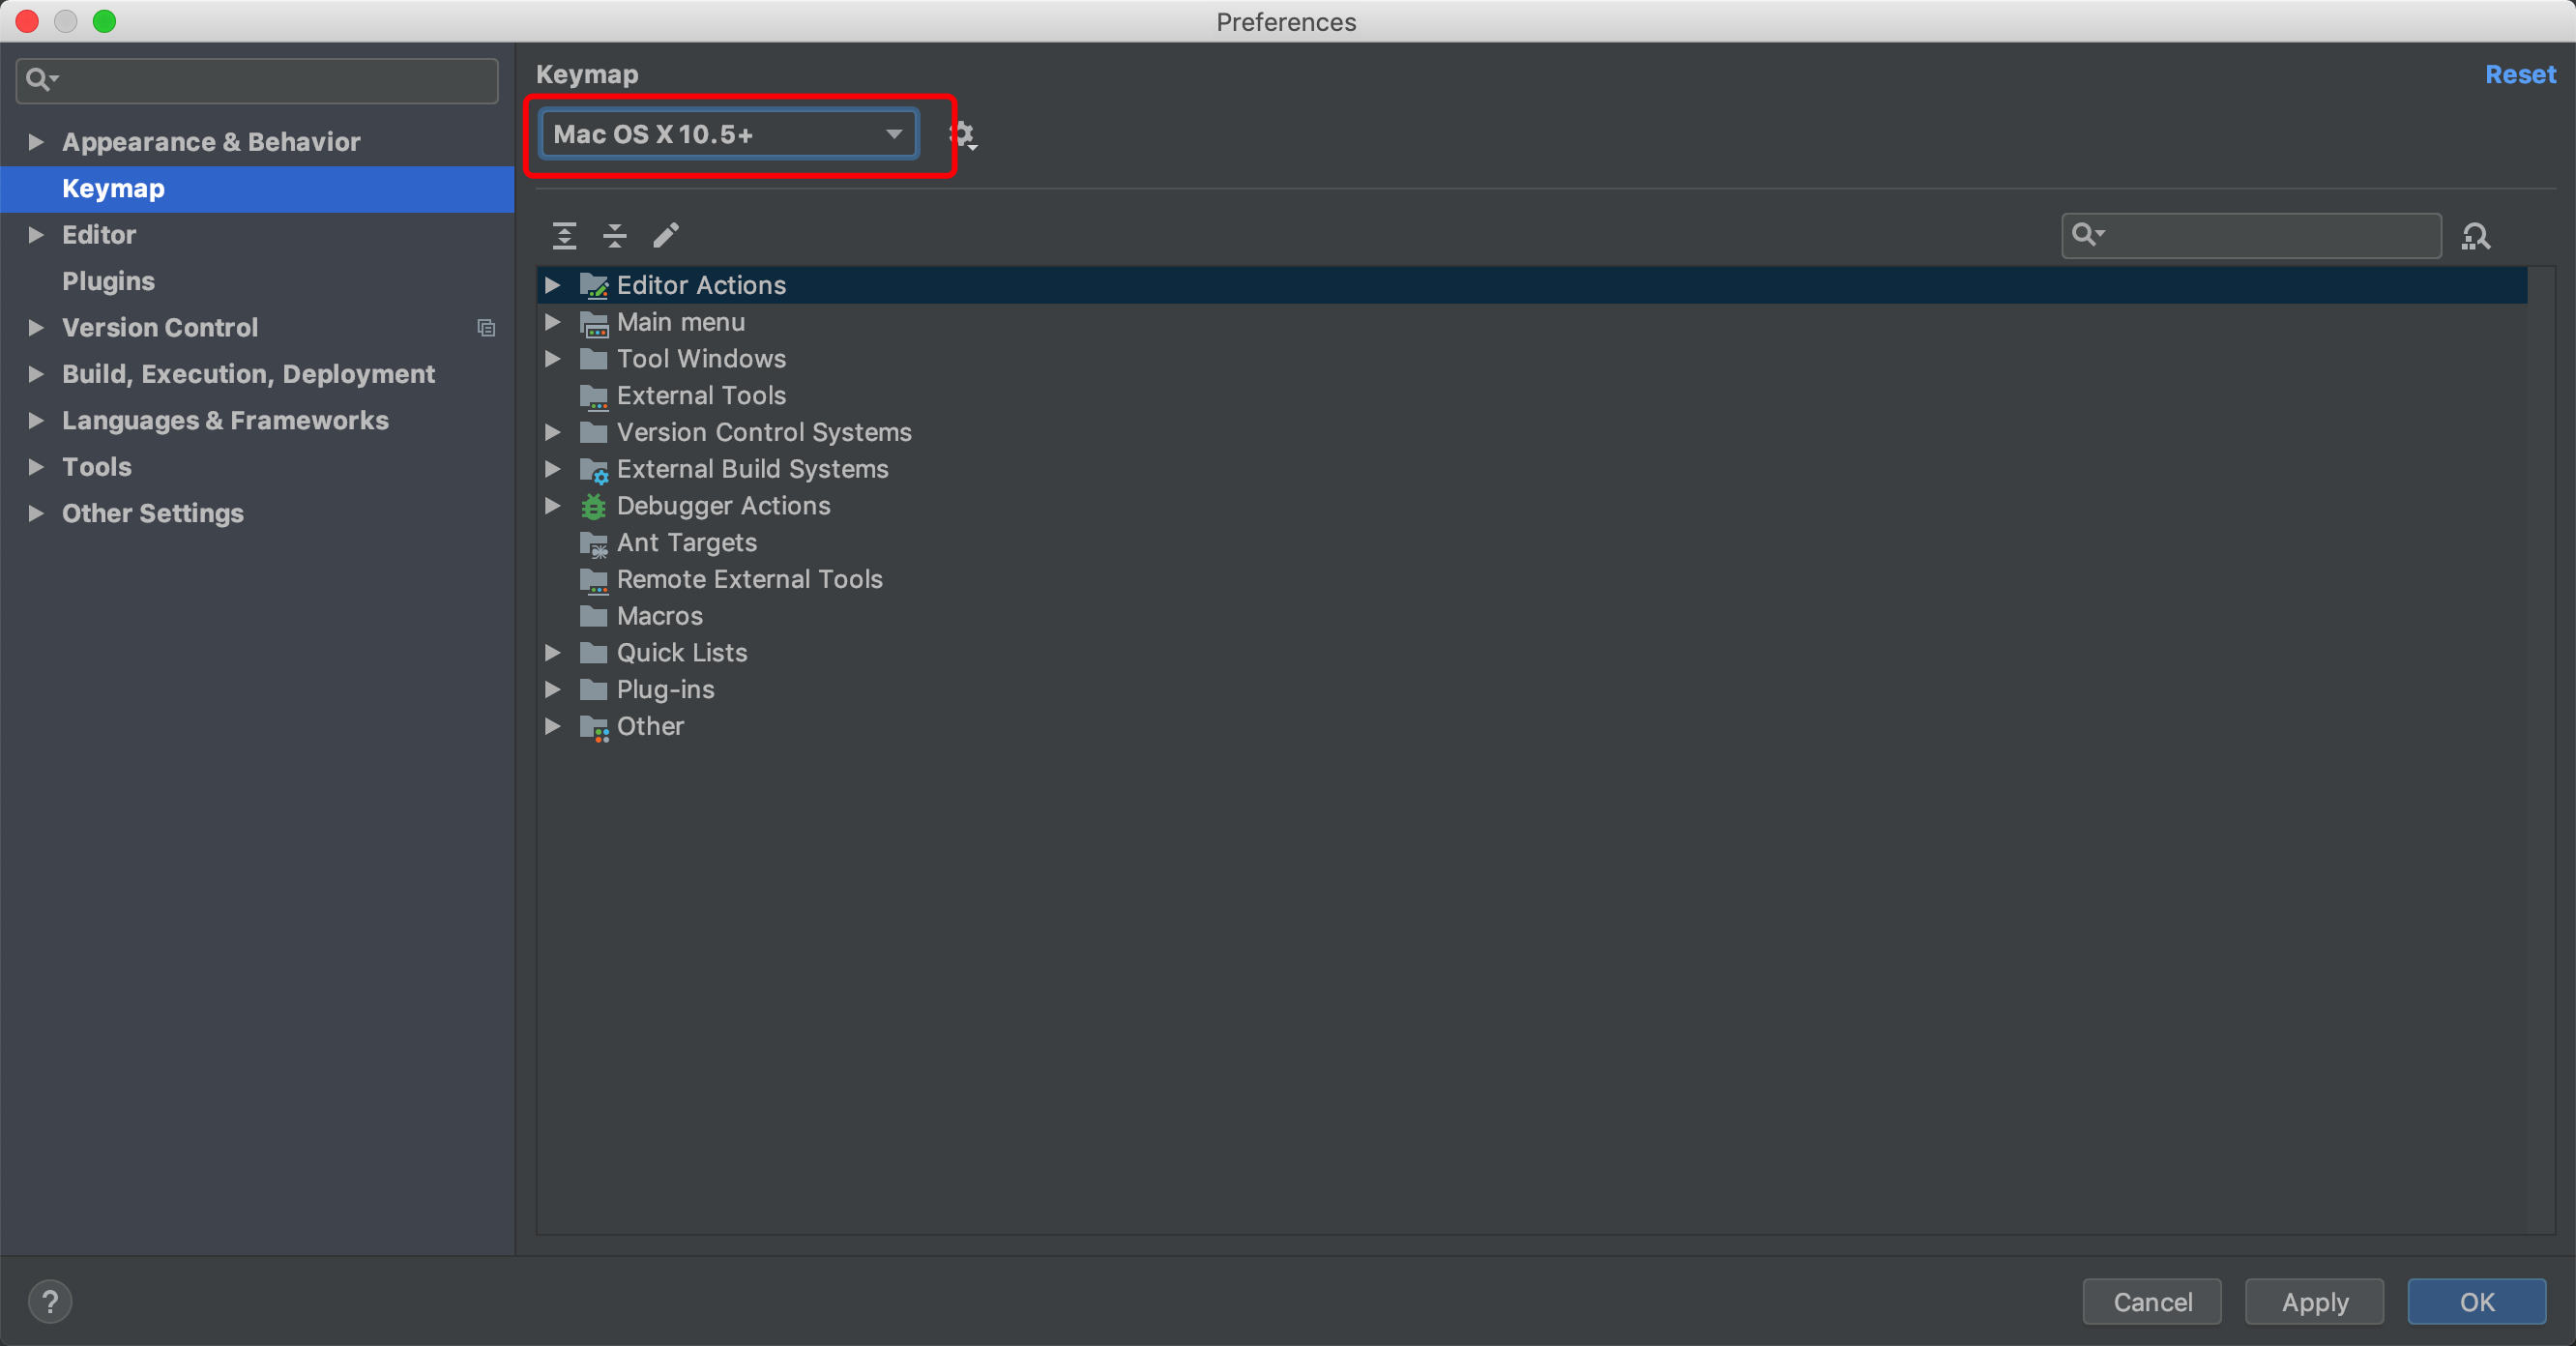Image resolution: width=2576 pixels, height=1346 pixels.
Task: Click the Ant Targets folder icon
Action: pyautogui.click(x=594, y=544)
